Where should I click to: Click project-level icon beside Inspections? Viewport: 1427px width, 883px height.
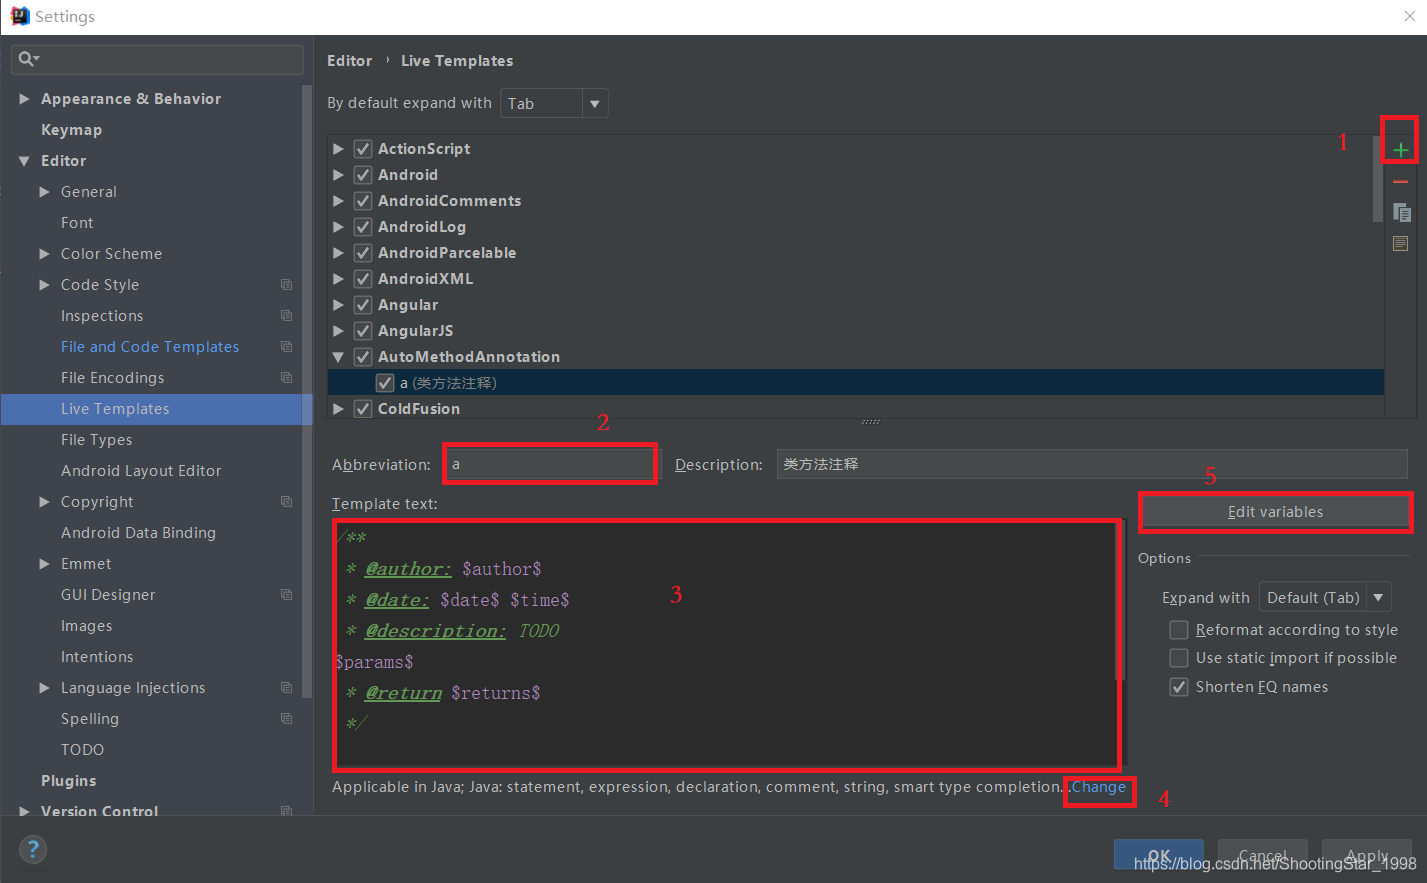287,316
